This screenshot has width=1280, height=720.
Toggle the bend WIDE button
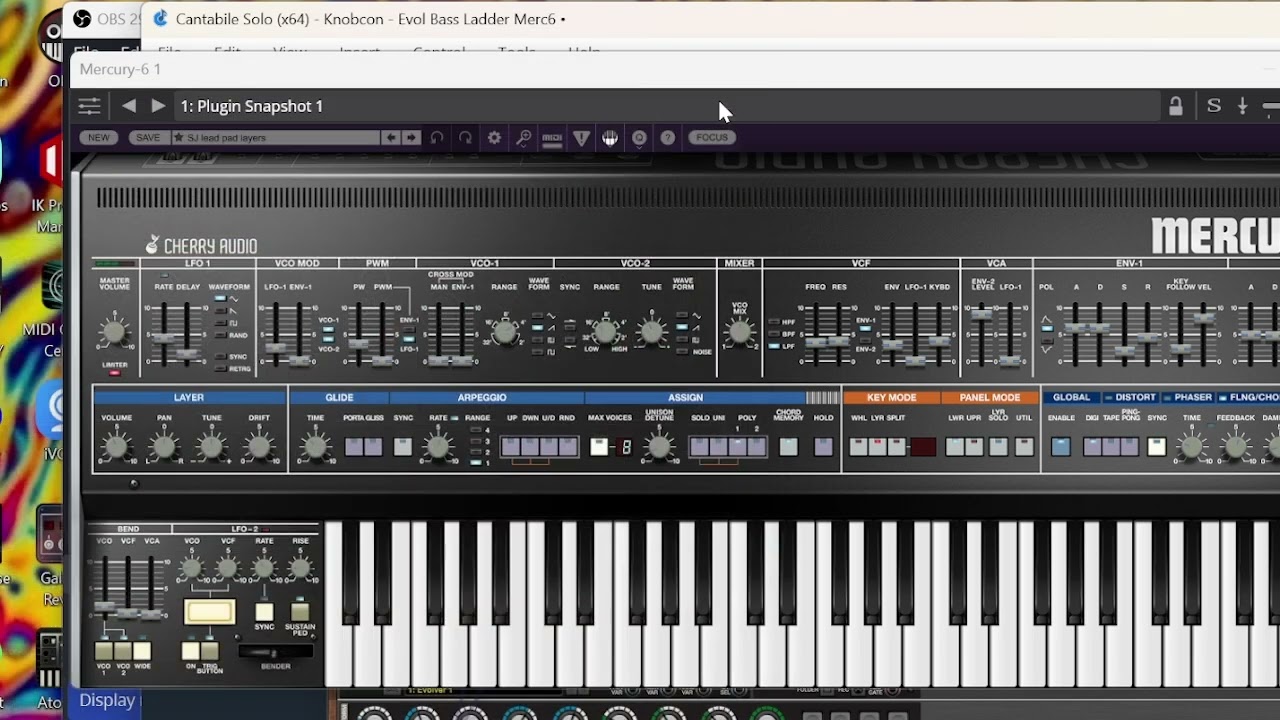pyautogui.click(x=143, y=651)
